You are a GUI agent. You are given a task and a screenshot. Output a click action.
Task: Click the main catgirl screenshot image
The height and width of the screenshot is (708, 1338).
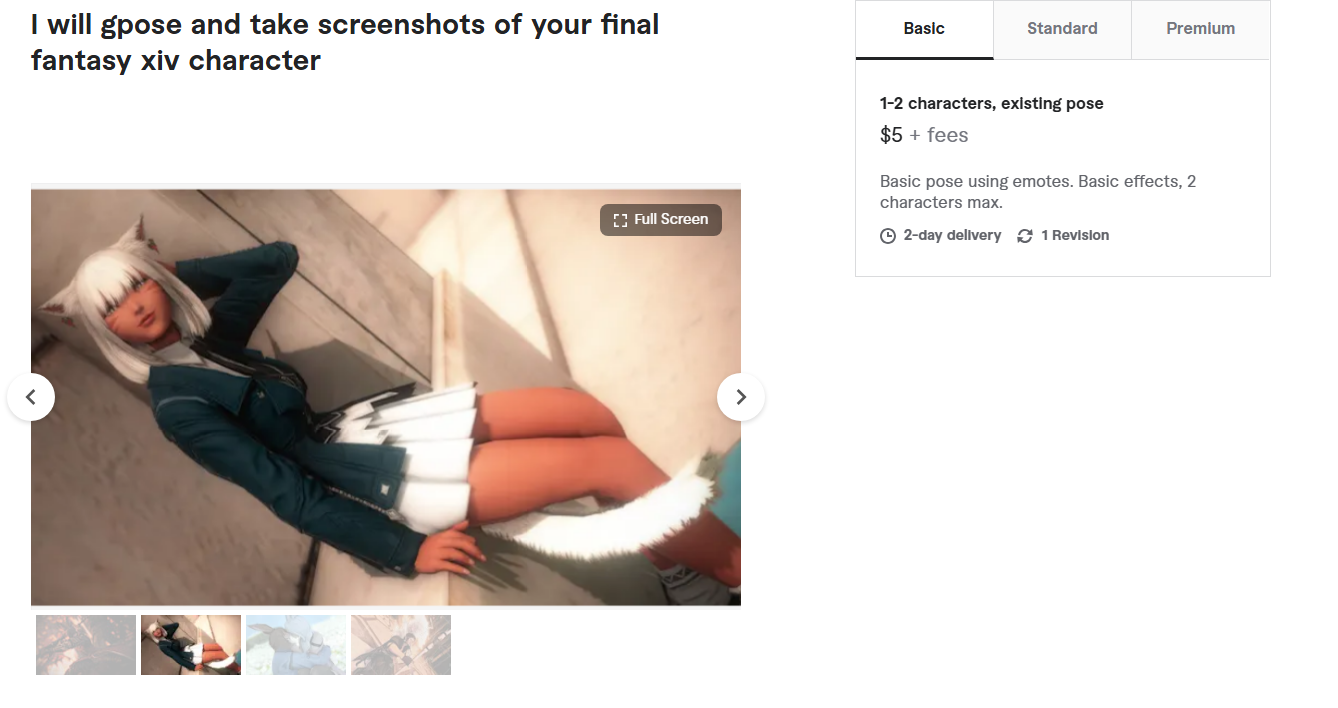(x=386, y=397)
